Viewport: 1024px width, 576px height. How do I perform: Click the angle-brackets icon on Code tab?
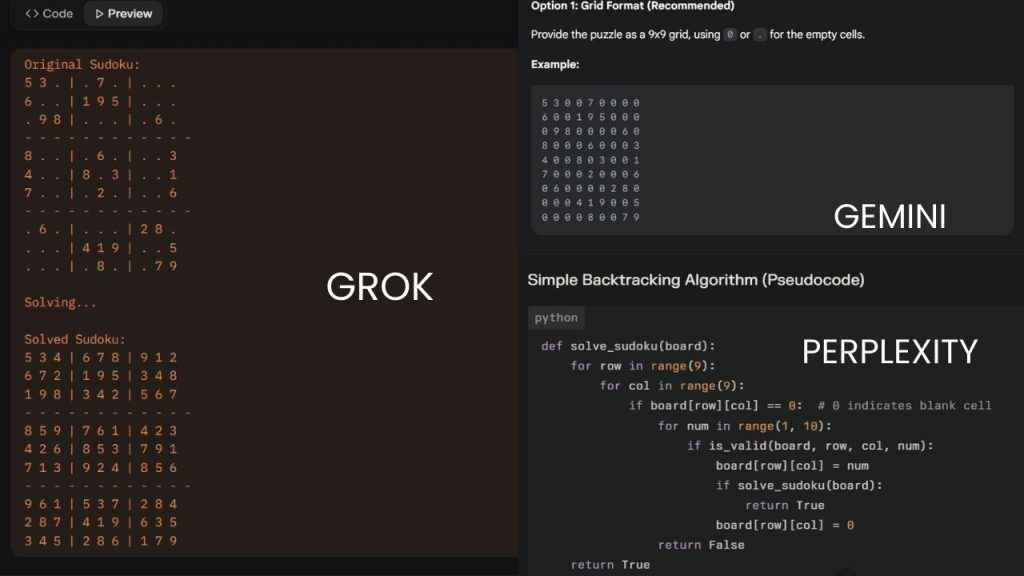(32, 14)
